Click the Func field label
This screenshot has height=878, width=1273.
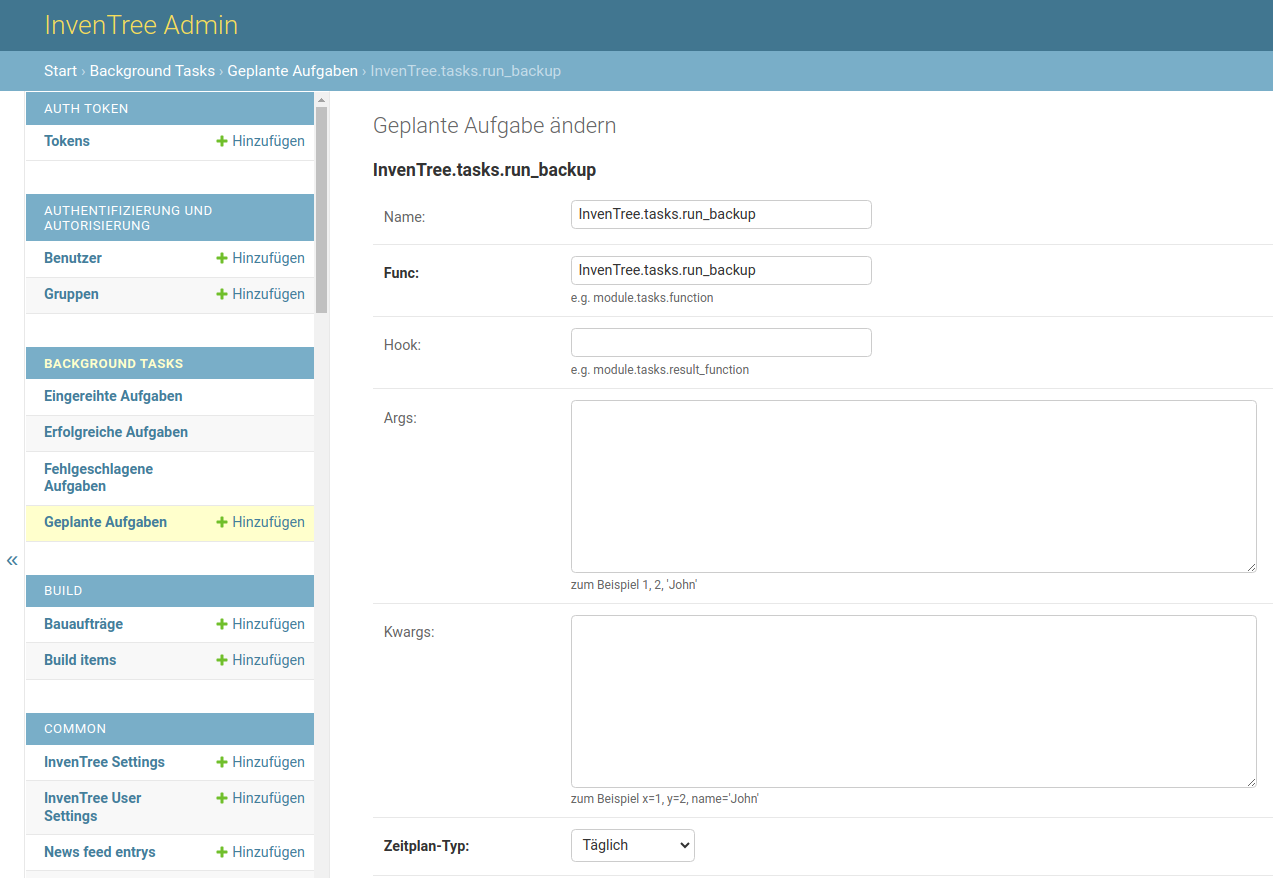pos(401,272)
